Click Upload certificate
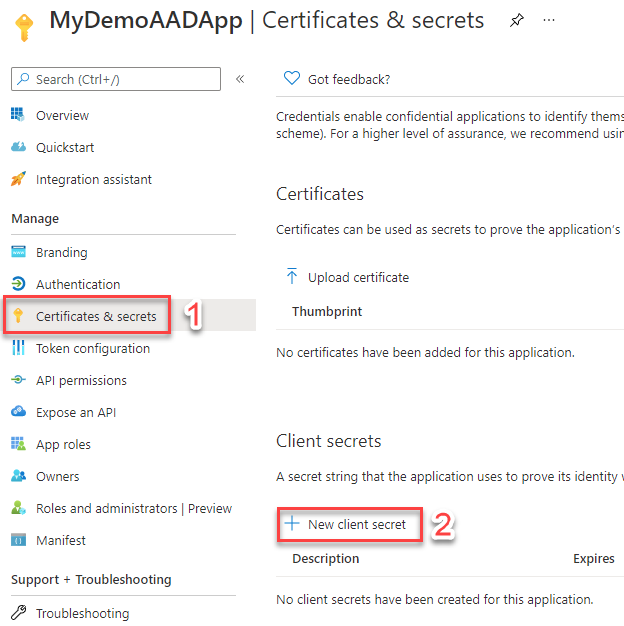Image resolution: width=624 pixels, height=626 pixels. [359, 277]
